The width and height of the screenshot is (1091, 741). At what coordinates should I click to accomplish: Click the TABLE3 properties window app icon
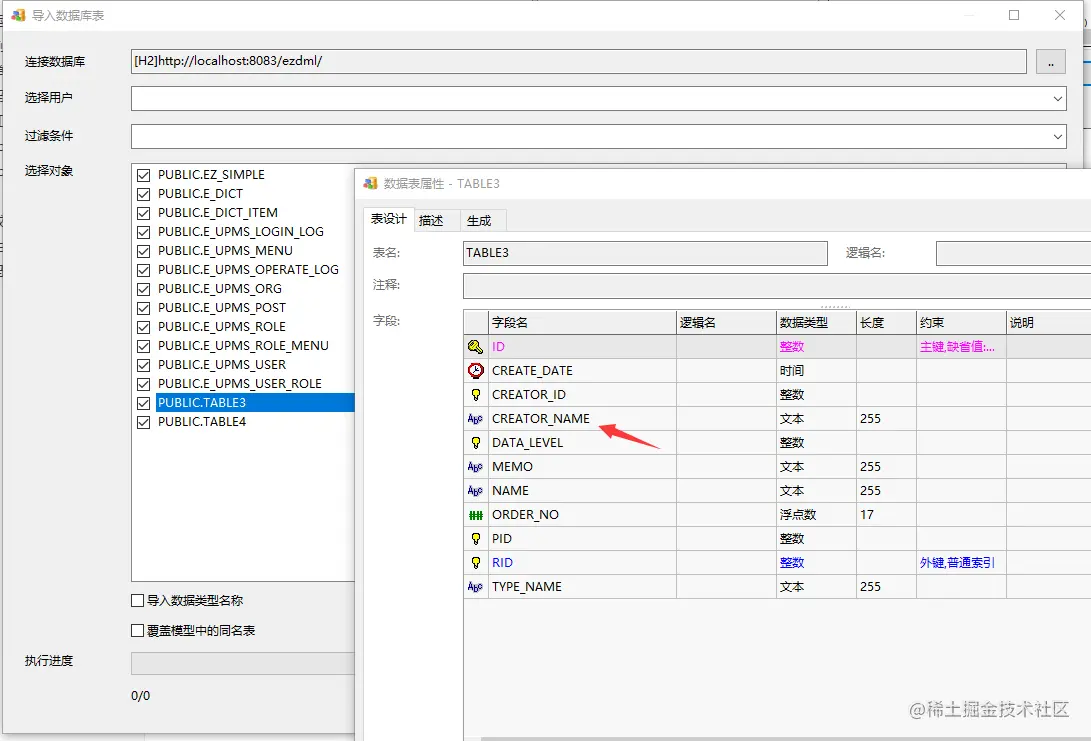(370, 183)
